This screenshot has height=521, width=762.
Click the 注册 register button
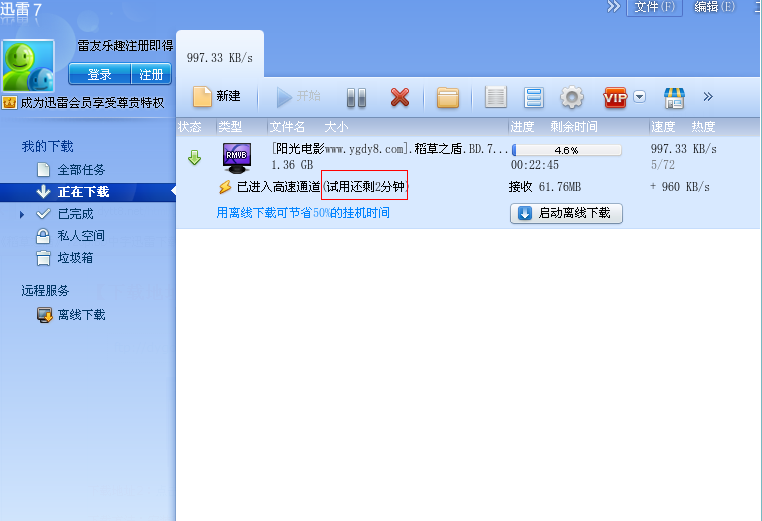[151, 74]
